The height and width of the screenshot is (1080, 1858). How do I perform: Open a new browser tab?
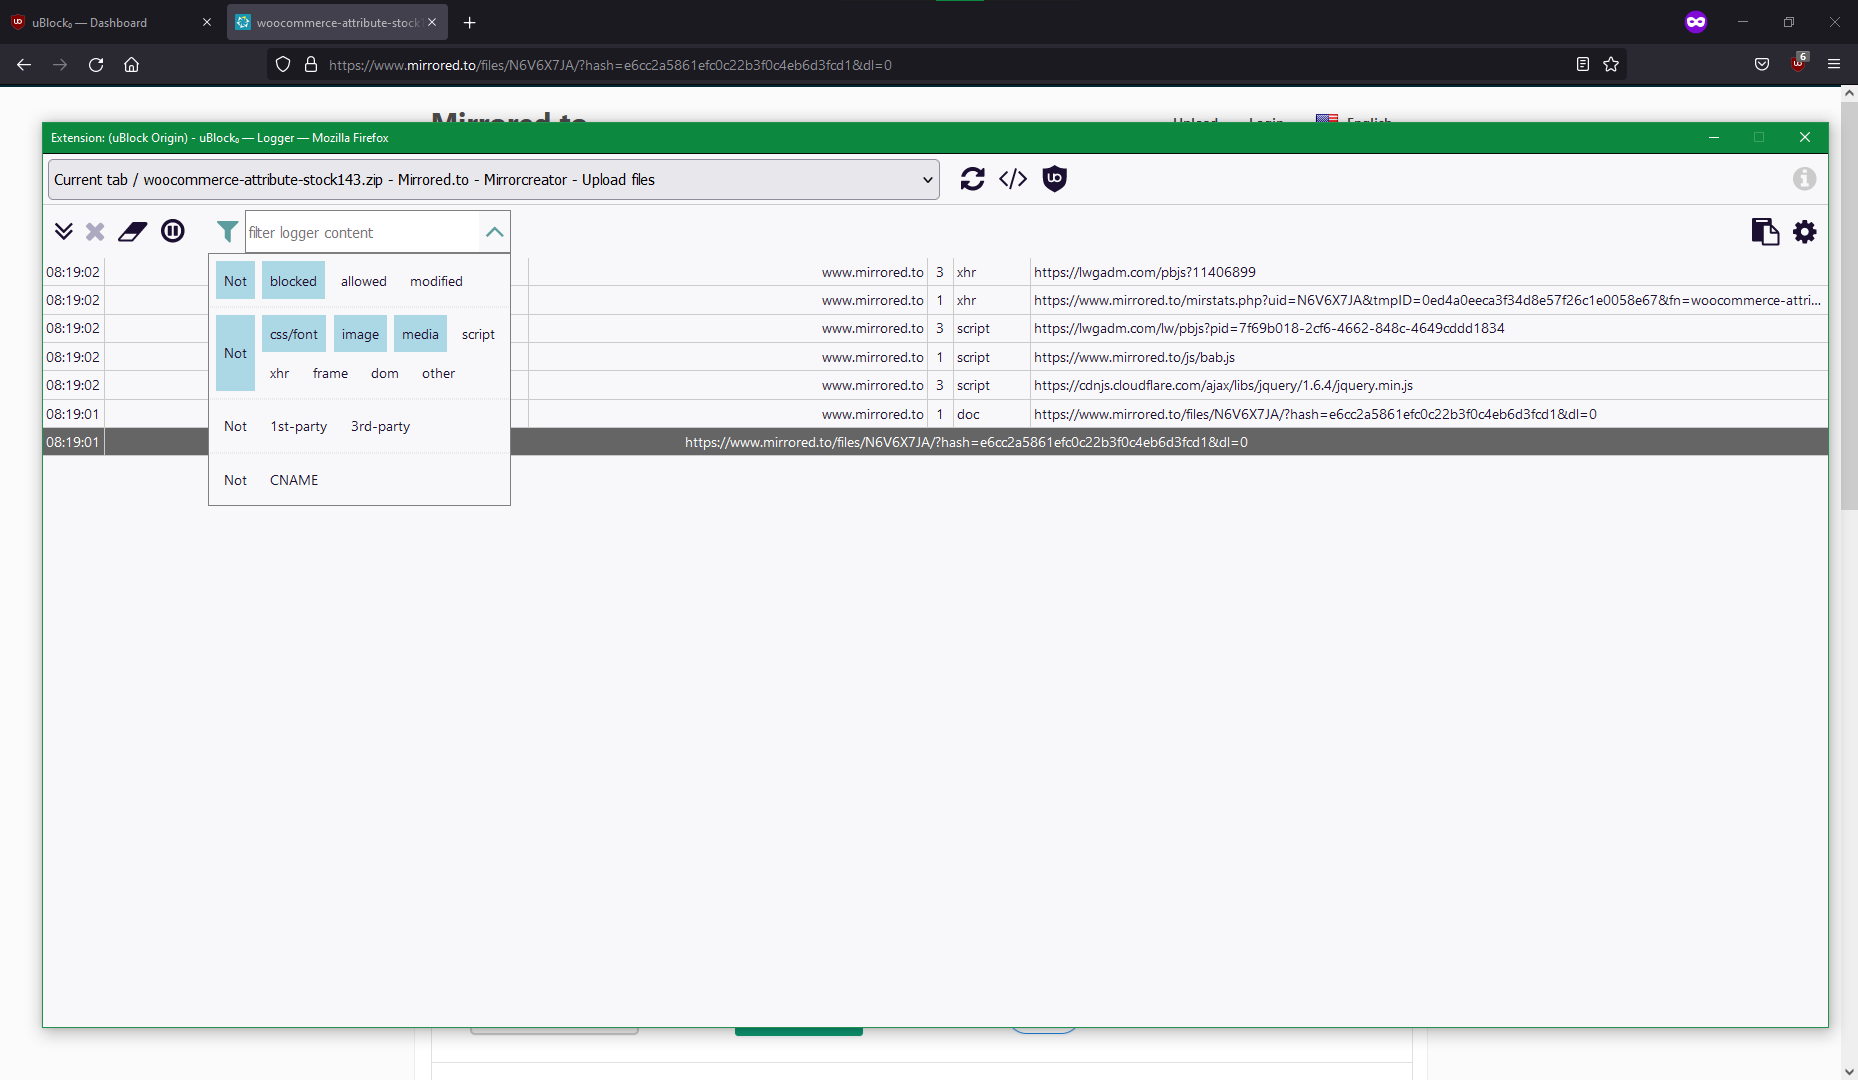pos(470,22)
